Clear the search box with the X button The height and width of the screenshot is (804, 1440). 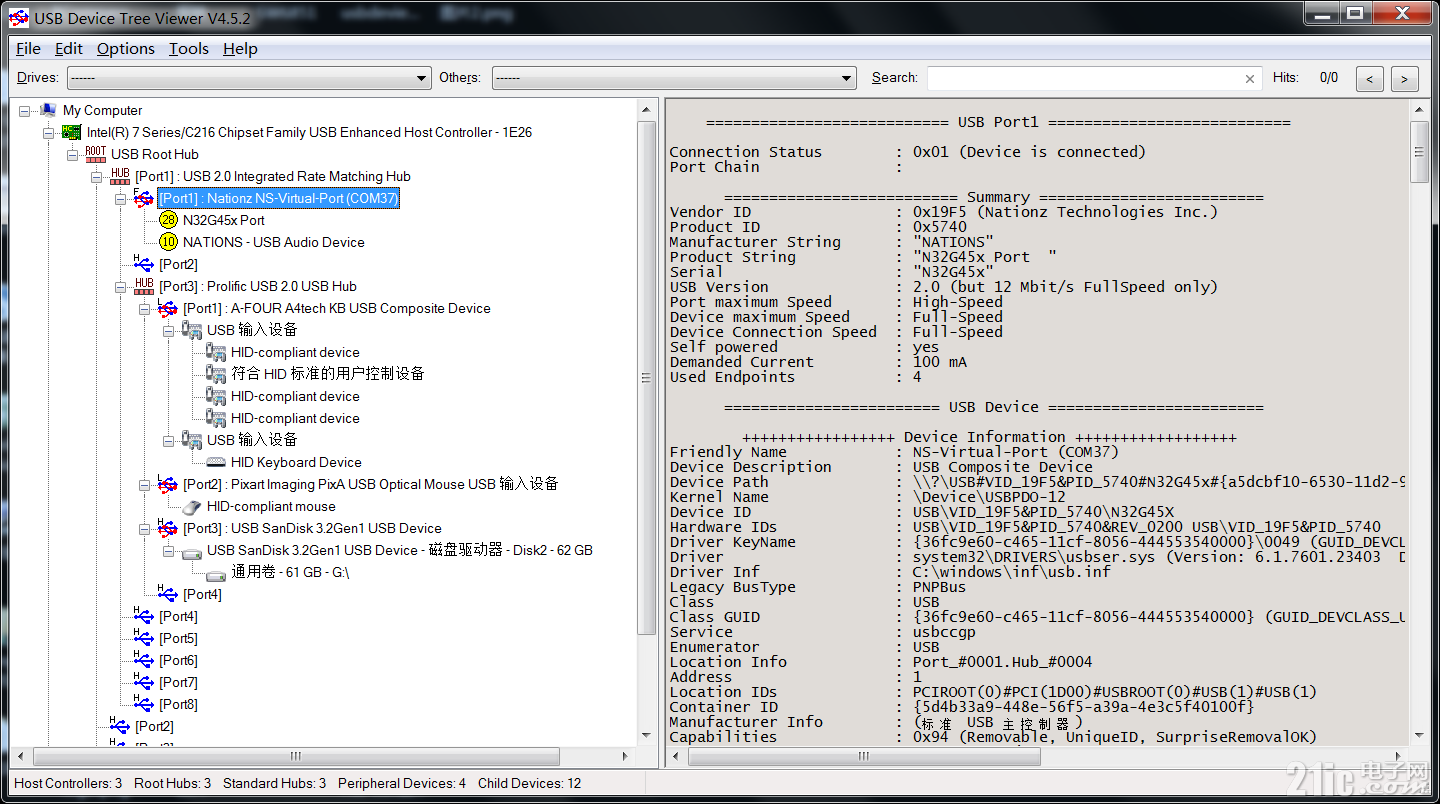click(x=1250, y=78)
